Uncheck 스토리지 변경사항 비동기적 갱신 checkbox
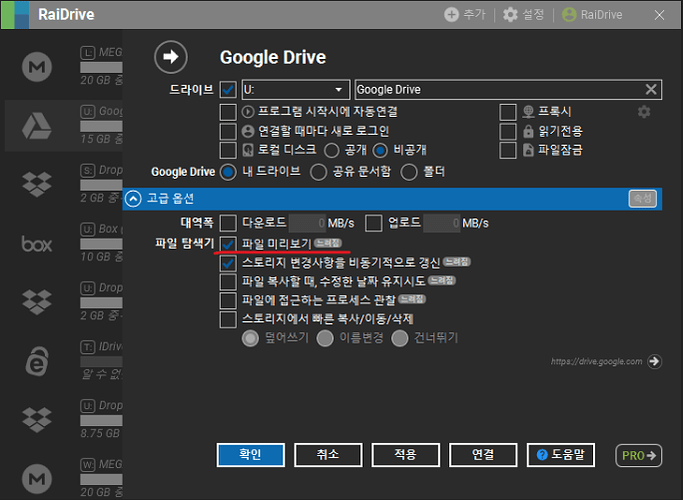 pyautogui.click(x=228, y=263)
